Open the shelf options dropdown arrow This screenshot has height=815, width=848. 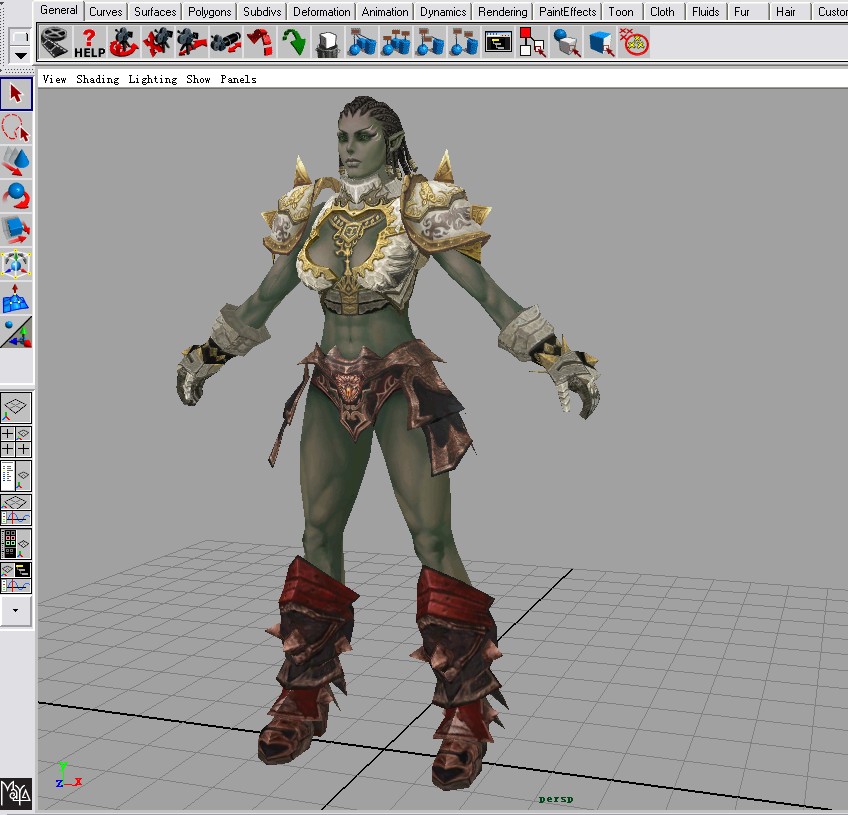[x=21, y=55]
